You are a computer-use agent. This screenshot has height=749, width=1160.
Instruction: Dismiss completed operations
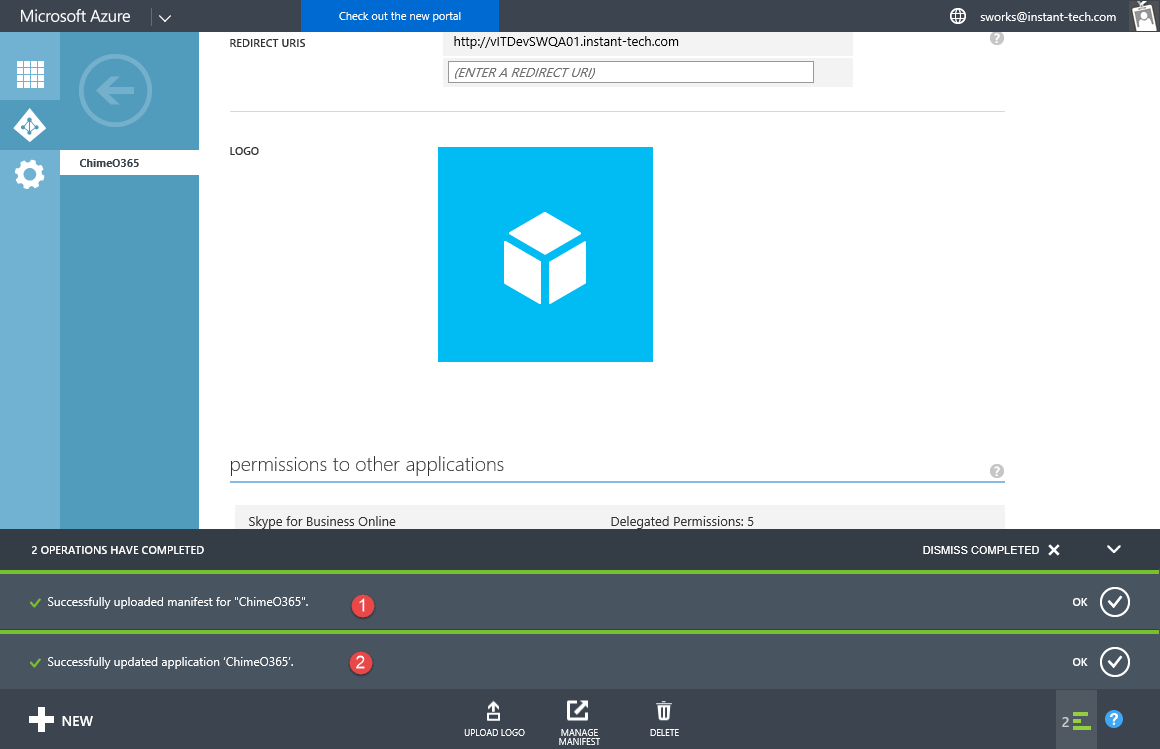pyautogui.click(x=991, y=550)
